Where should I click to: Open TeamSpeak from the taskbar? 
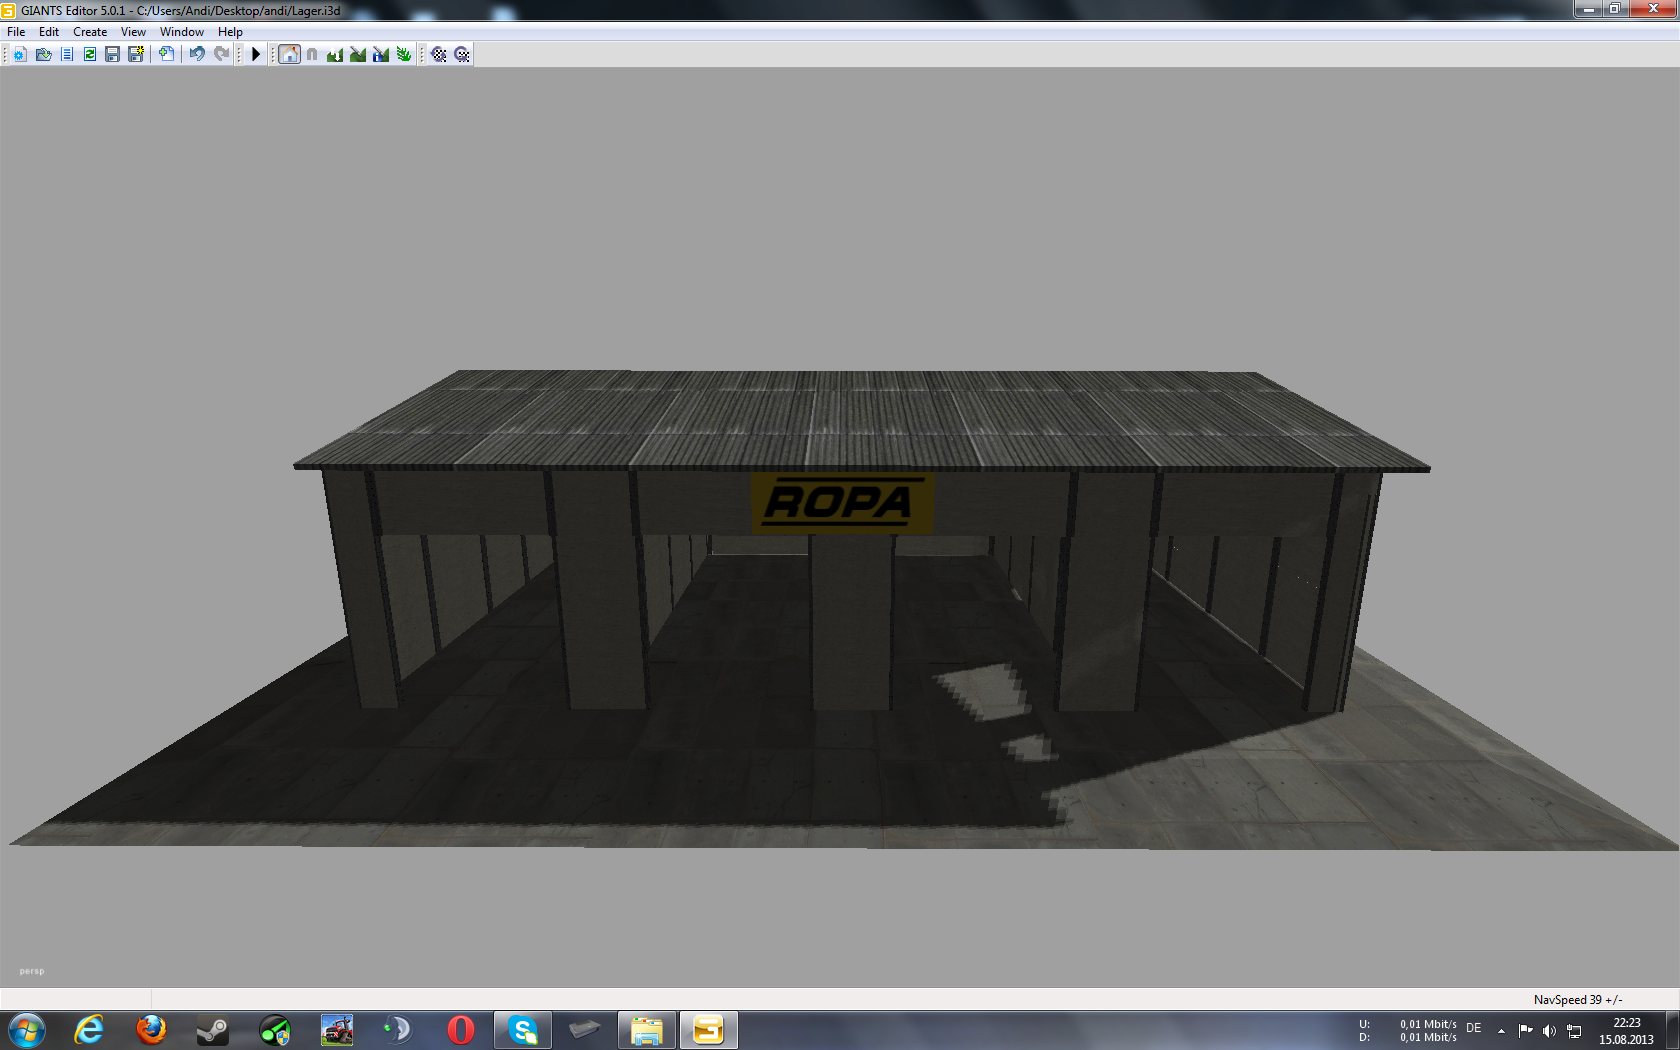tap(399, 1030)
